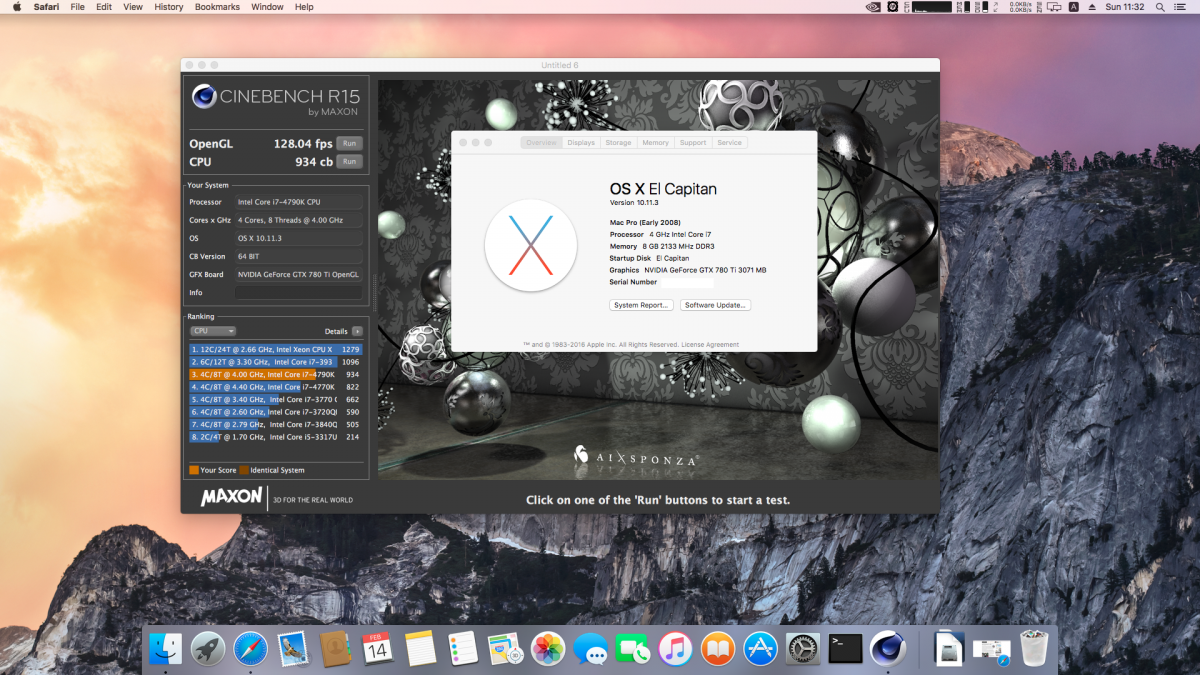Screen dimensions: 1200x675
Task: Switch to Support tab in About This Mac
Action: pos(693,143)
